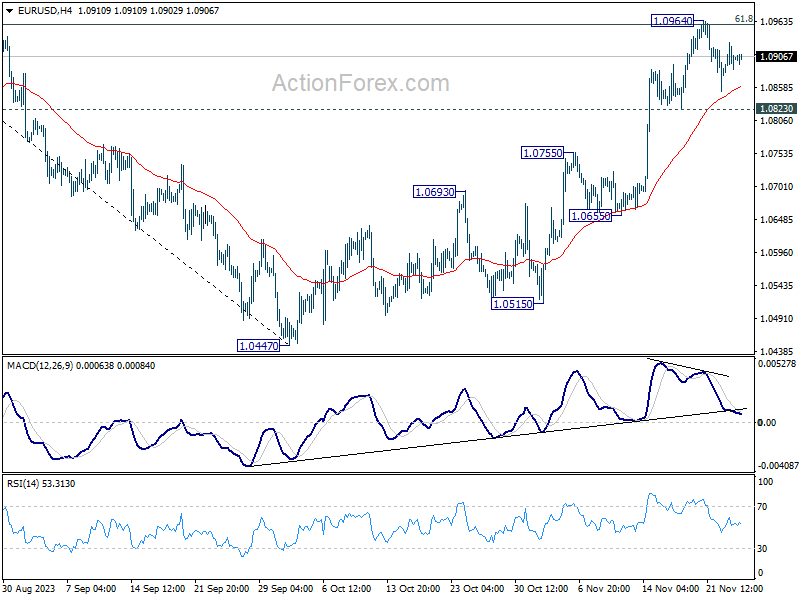Click the 21 Sep 20:00 time axis label
This screenshot has height=600, width=800.
(221, 589)
